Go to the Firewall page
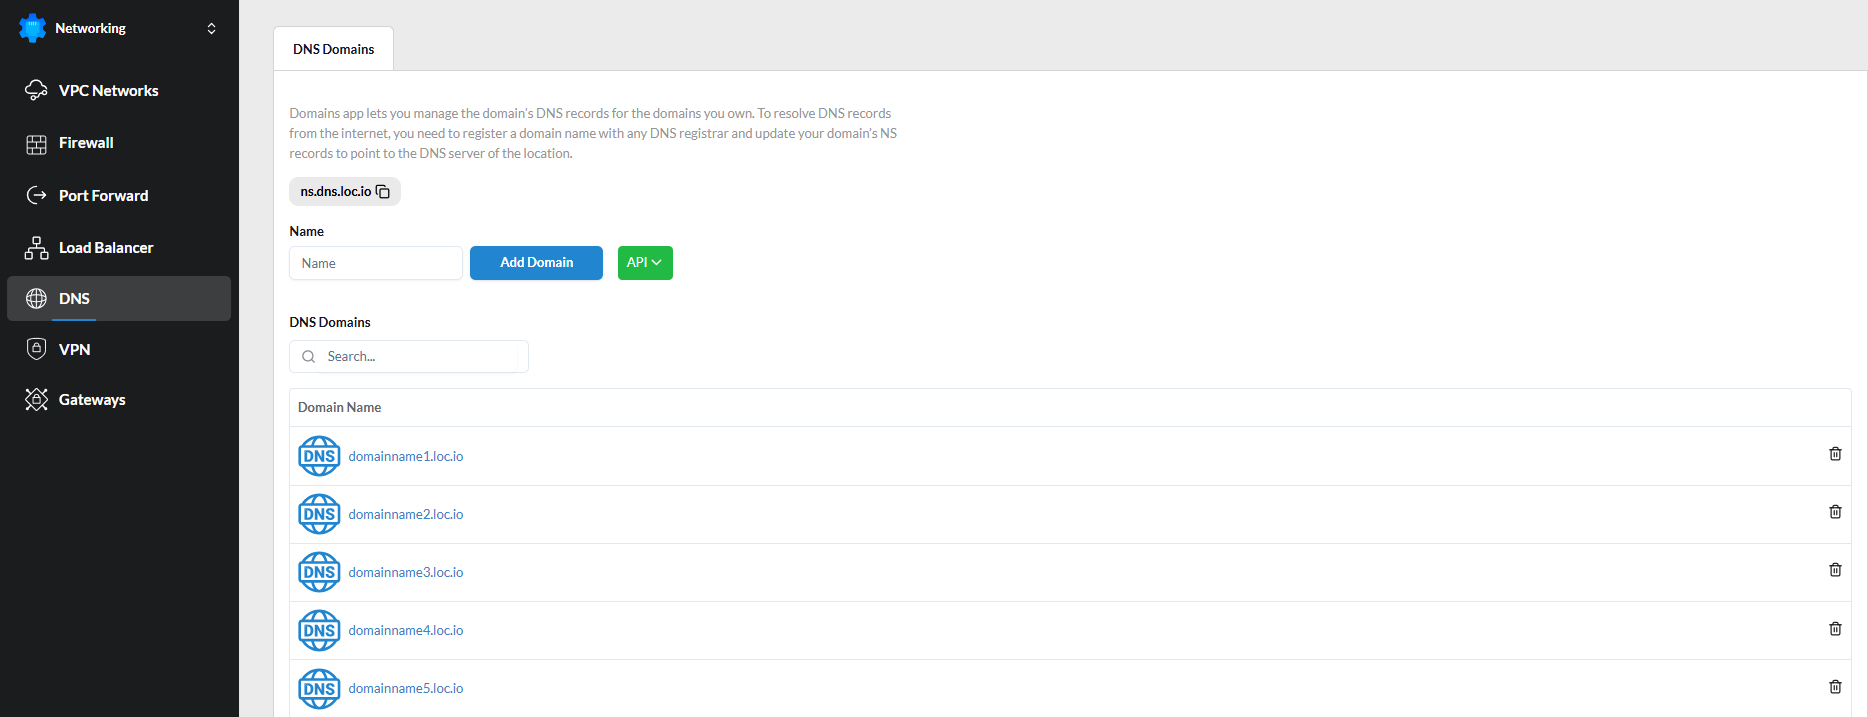 coord(86,143)
